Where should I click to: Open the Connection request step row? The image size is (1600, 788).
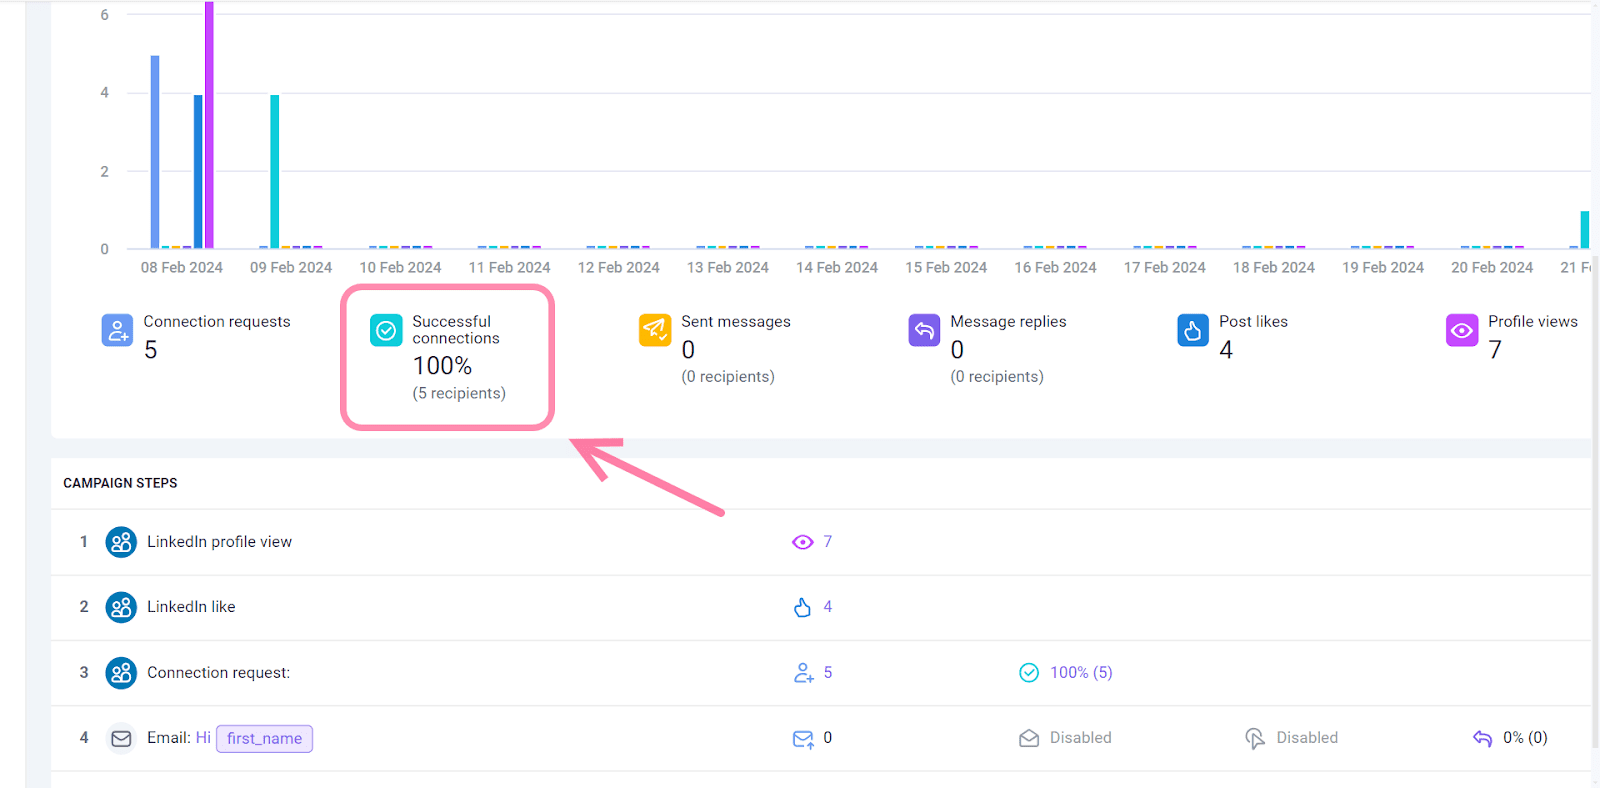tap(218, 673)
